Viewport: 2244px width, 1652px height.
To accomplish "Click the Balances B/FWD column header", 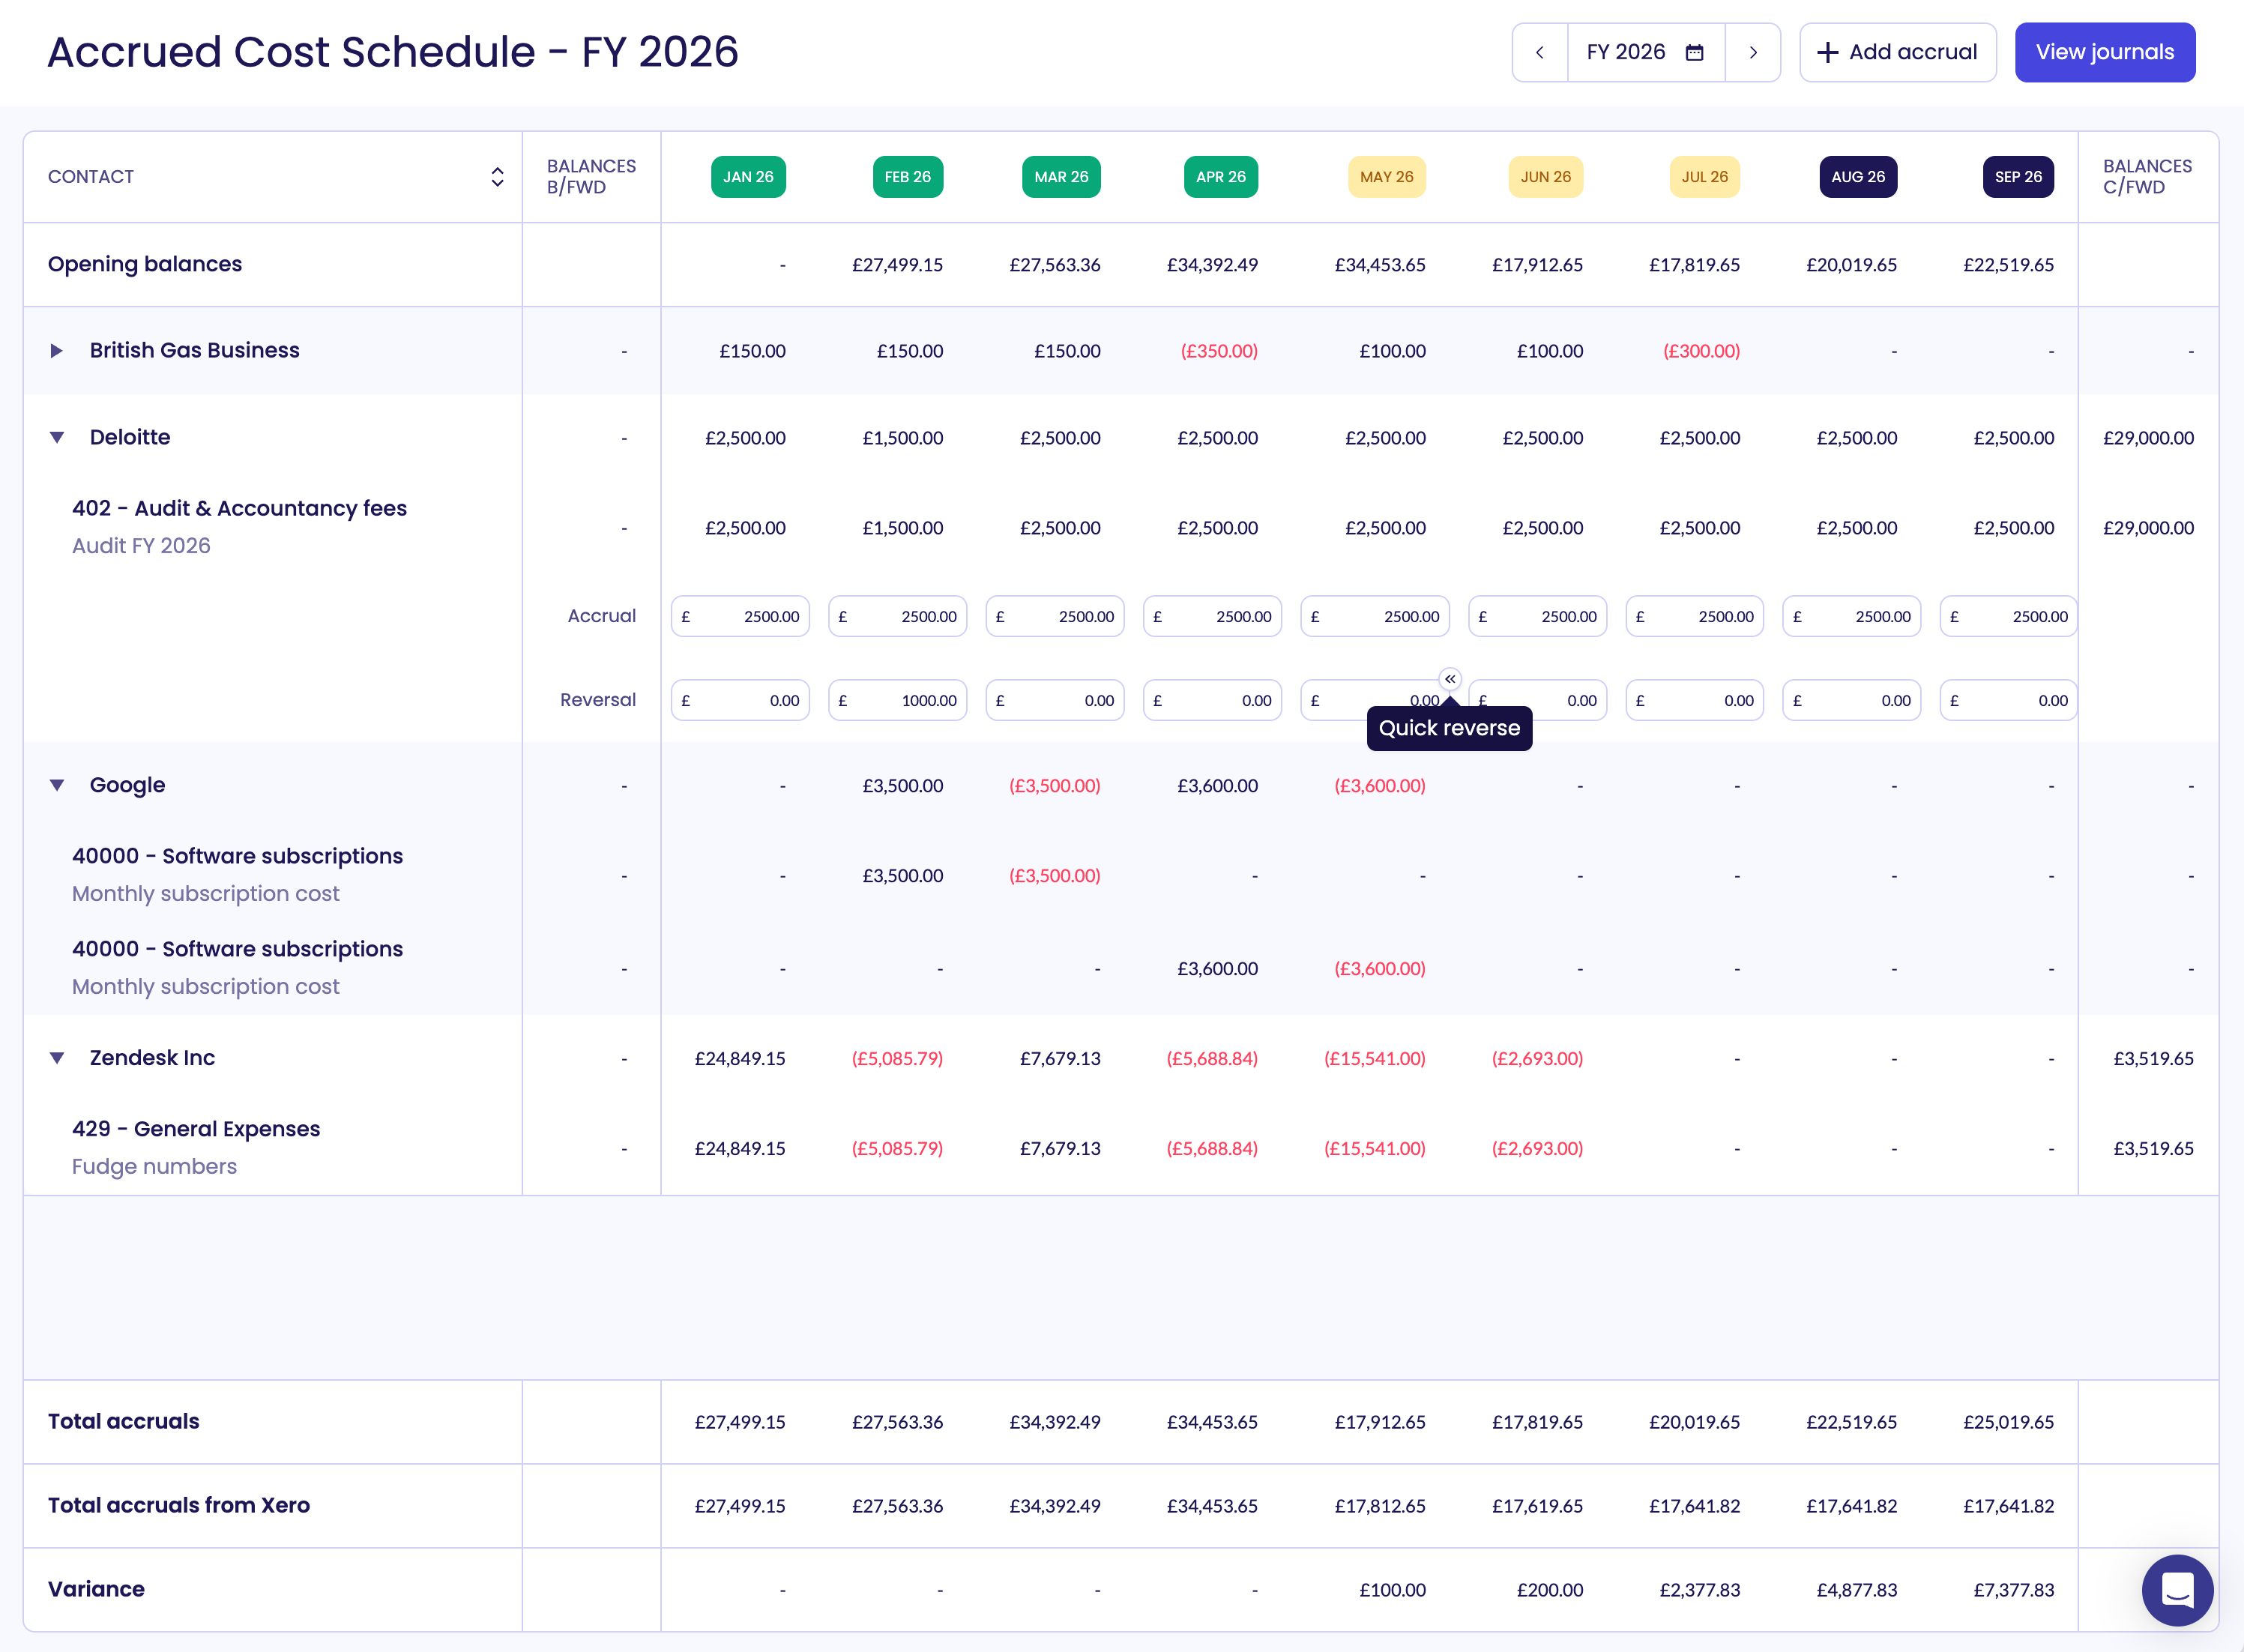I will pos(591,177).
